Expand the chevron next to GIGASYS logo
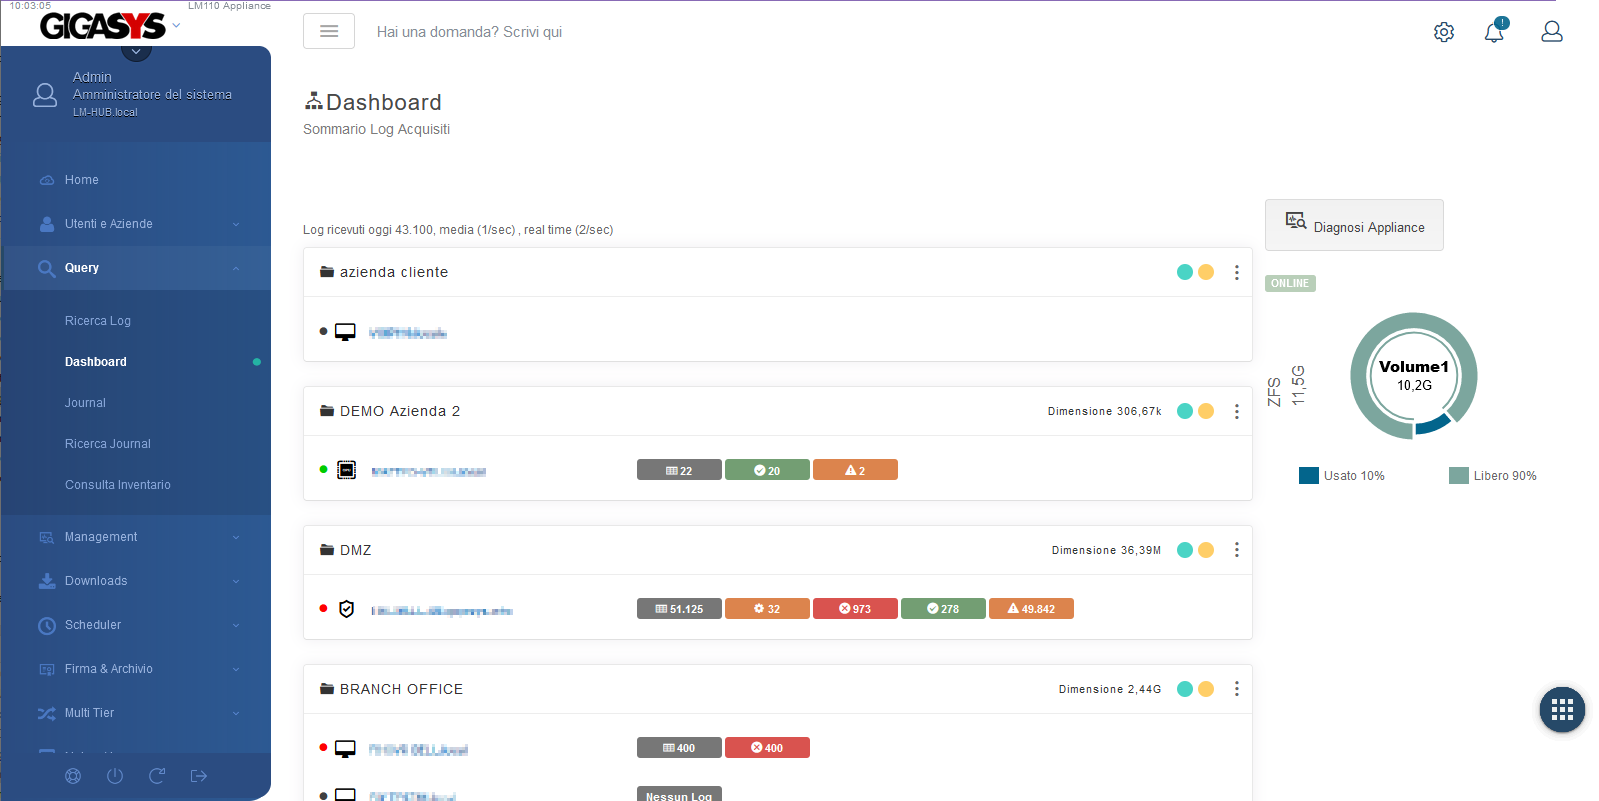The height and width of the screenshot is (801, 1599). coord(177,25)
